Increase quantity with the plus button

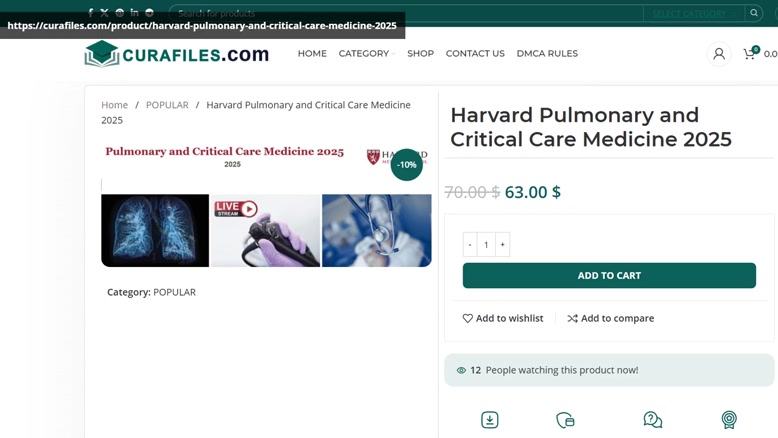coord(502,245)
